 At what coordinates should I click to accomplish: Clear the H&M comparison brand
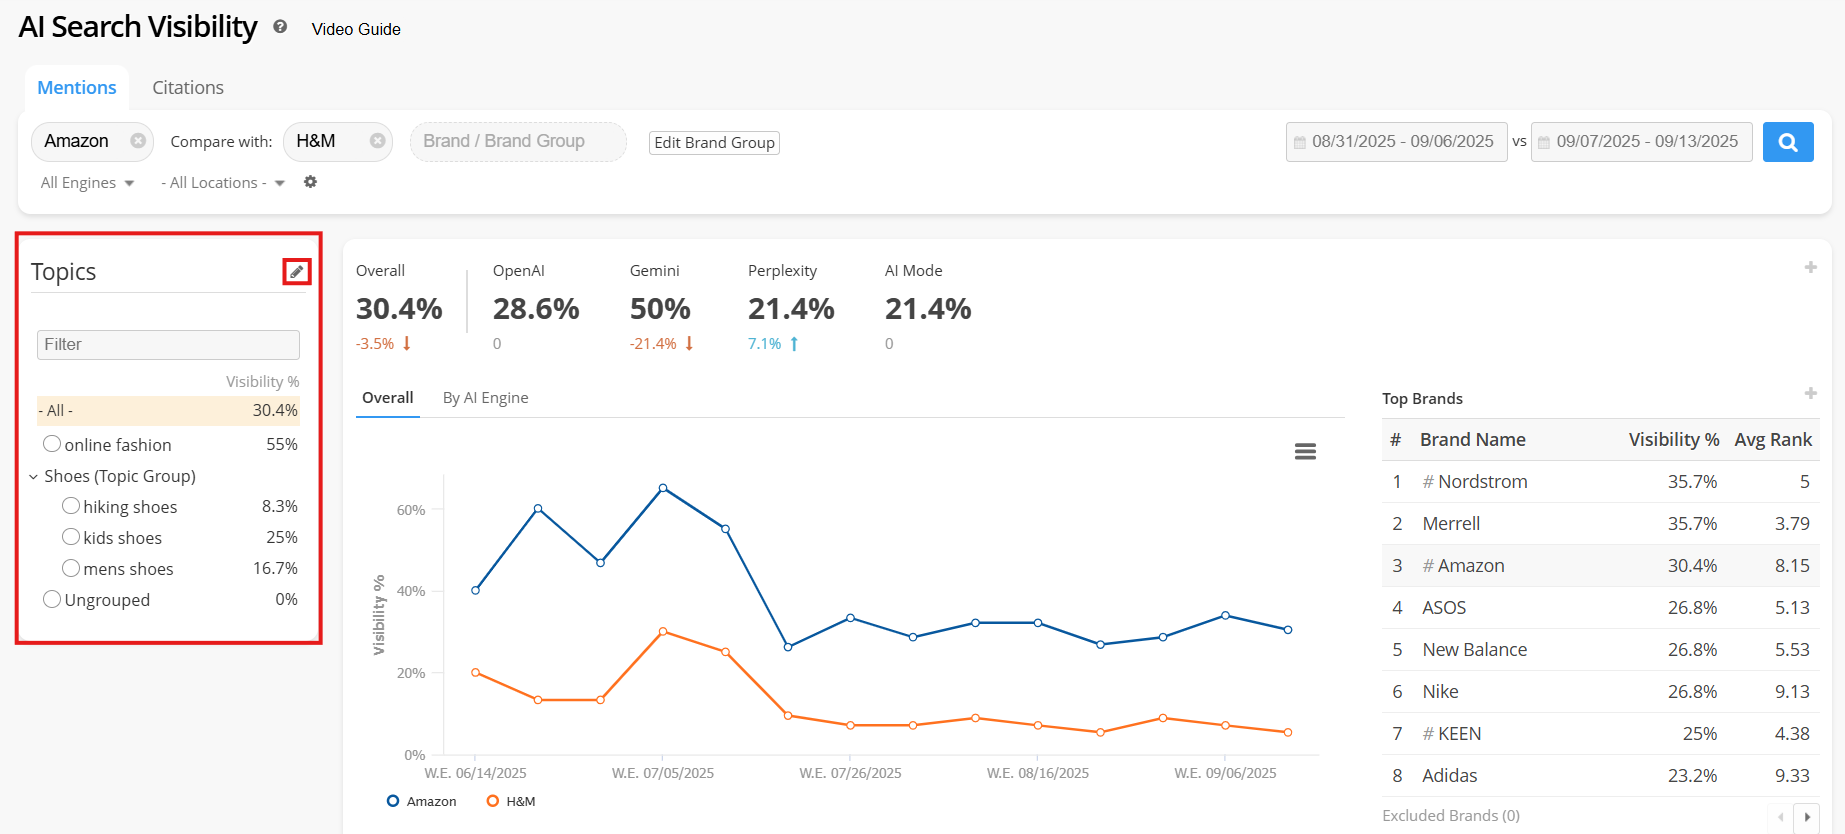click(377, 141)
